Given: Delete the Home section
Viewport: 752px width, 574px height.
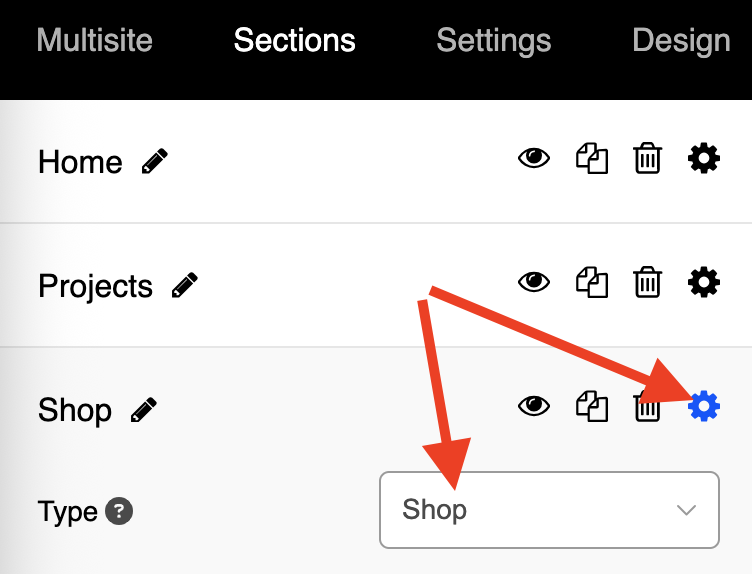Looking at the screenshot, I should (x=647, y=158).
